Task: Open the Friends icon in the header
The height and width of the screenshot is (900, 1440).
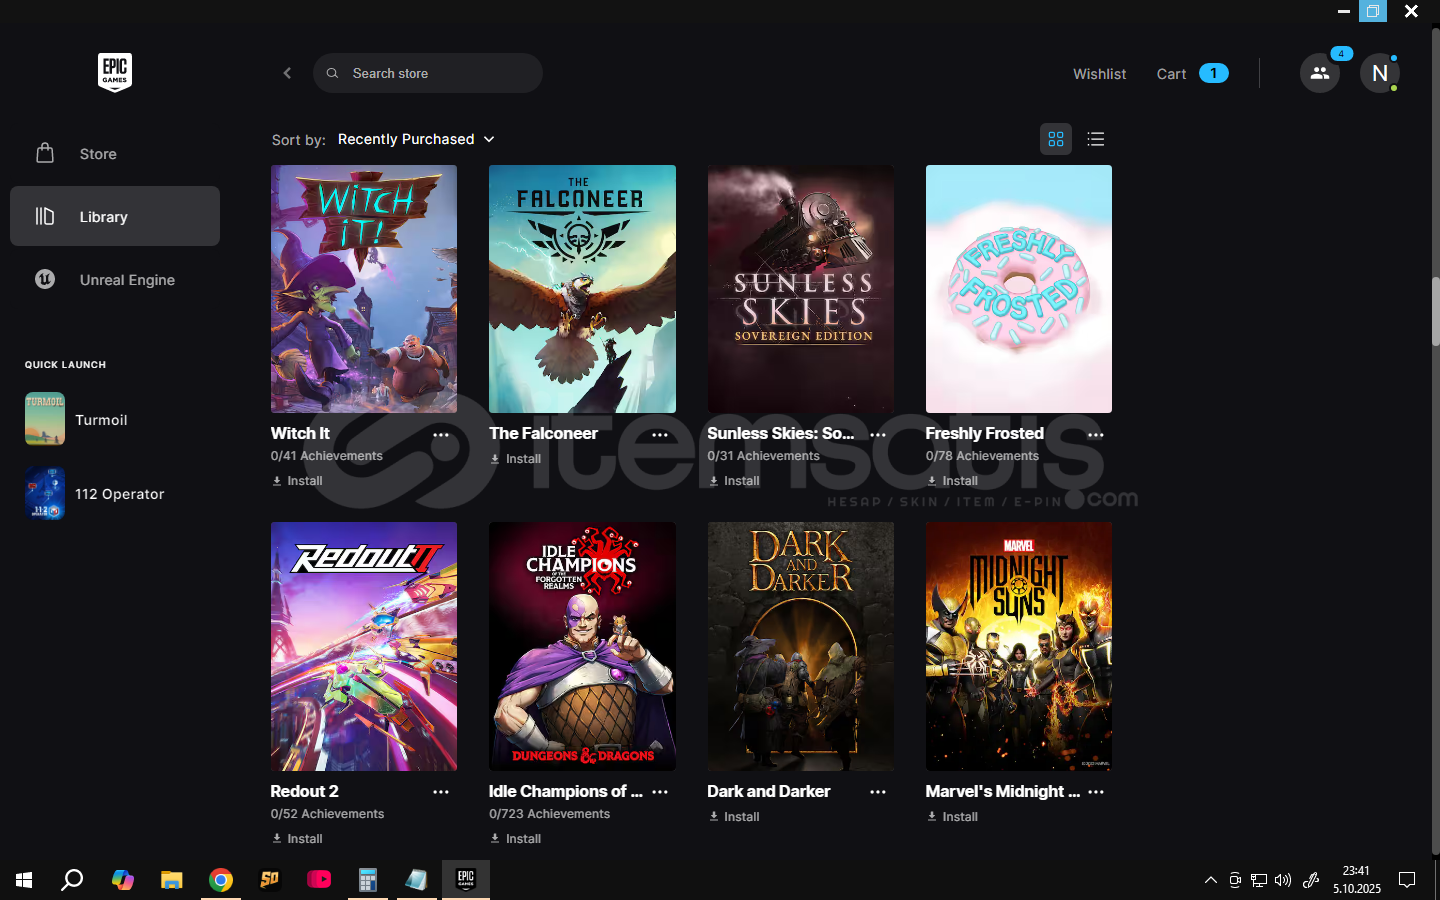Action: (x=1320, y=73)
